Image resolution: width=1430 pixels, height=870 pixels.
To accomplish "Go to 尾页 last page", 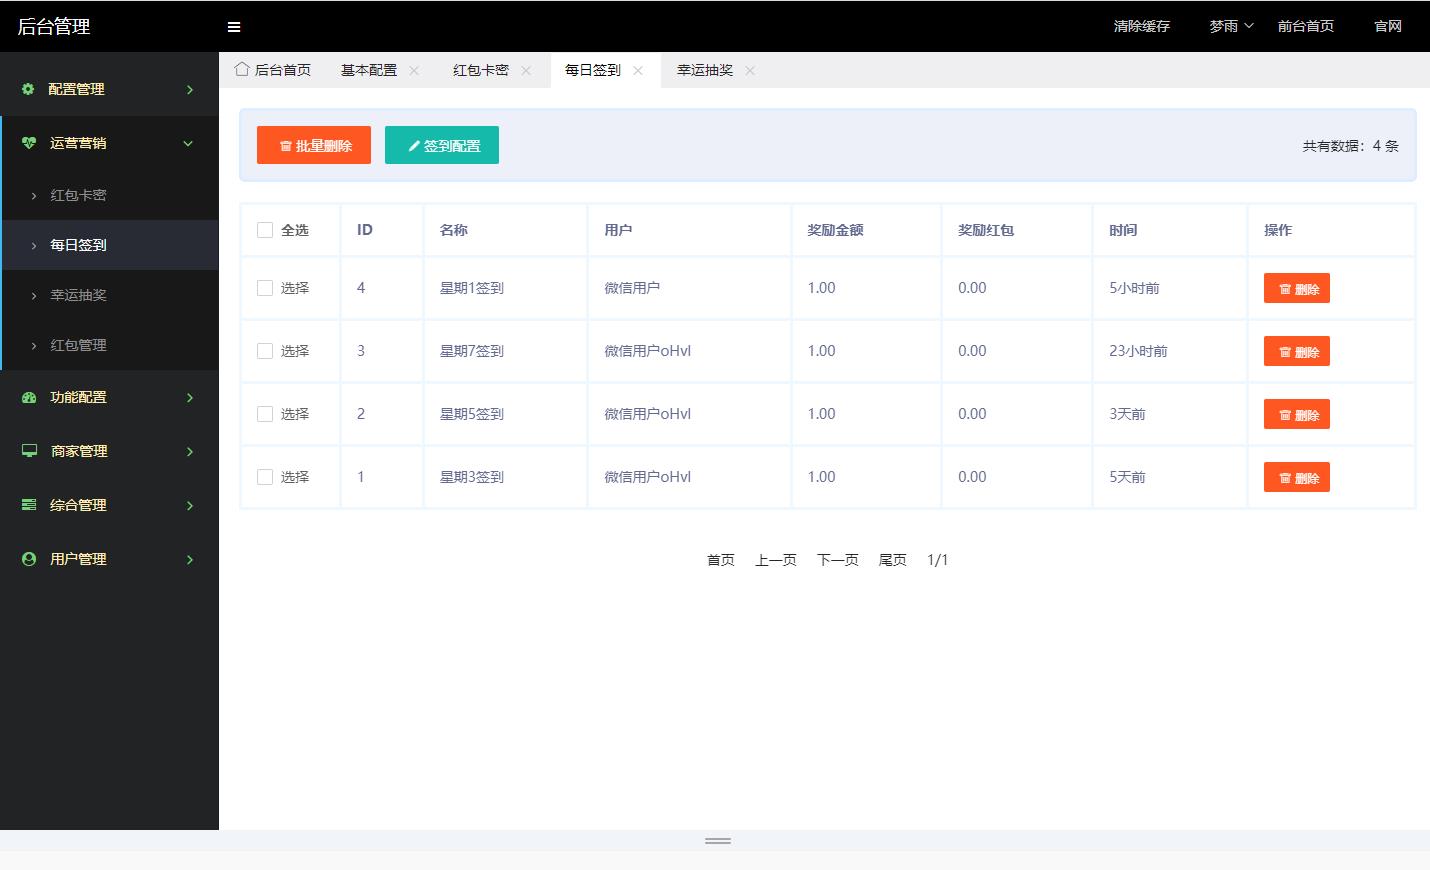I will [x=893, y=560].
